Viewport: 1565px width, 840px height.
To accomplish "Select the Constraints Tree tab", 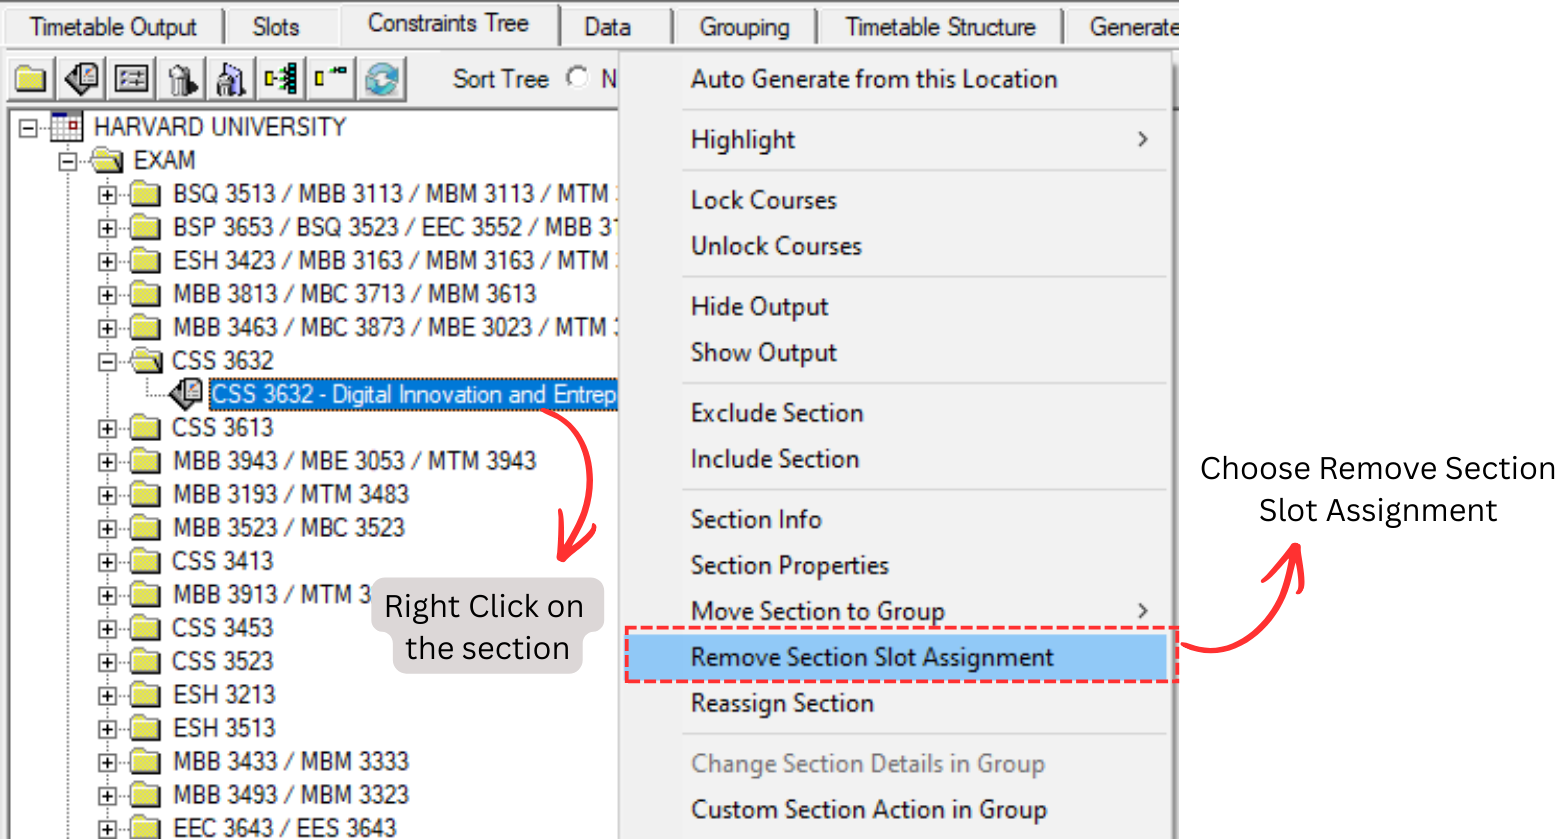I will [448, 23].
